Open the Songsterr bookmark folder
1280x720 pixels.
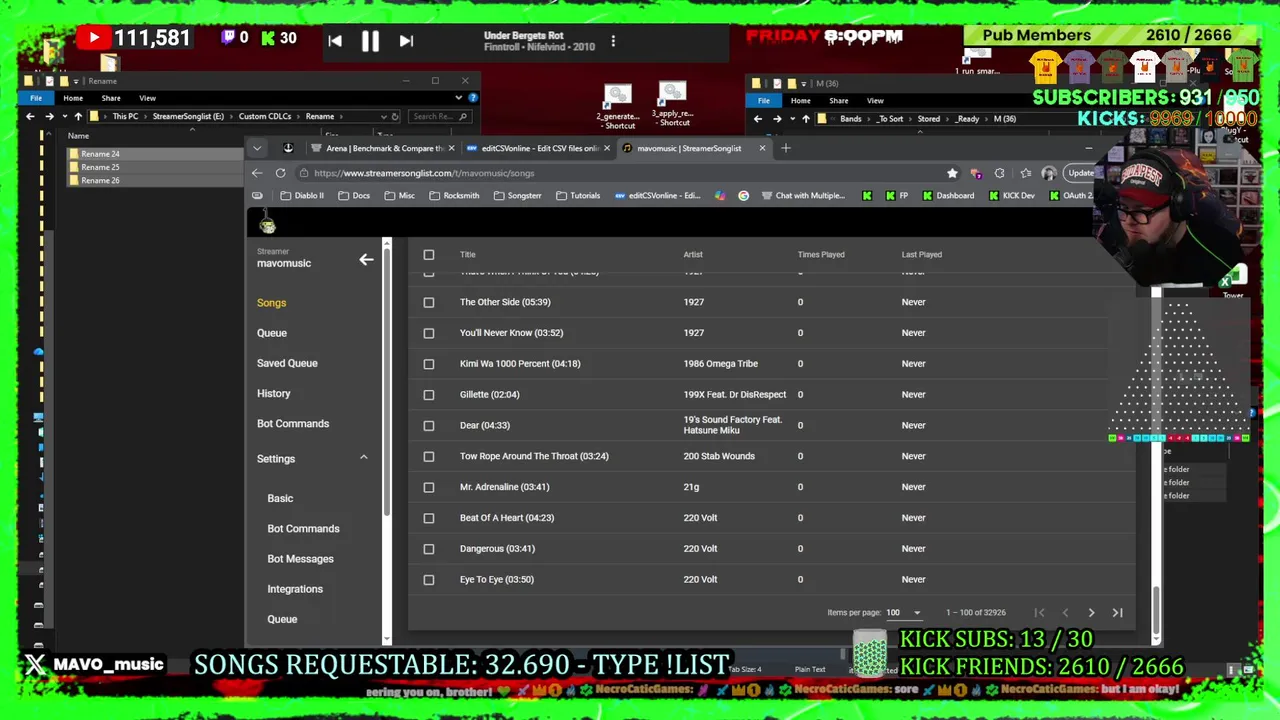click(x=518, y=196)
